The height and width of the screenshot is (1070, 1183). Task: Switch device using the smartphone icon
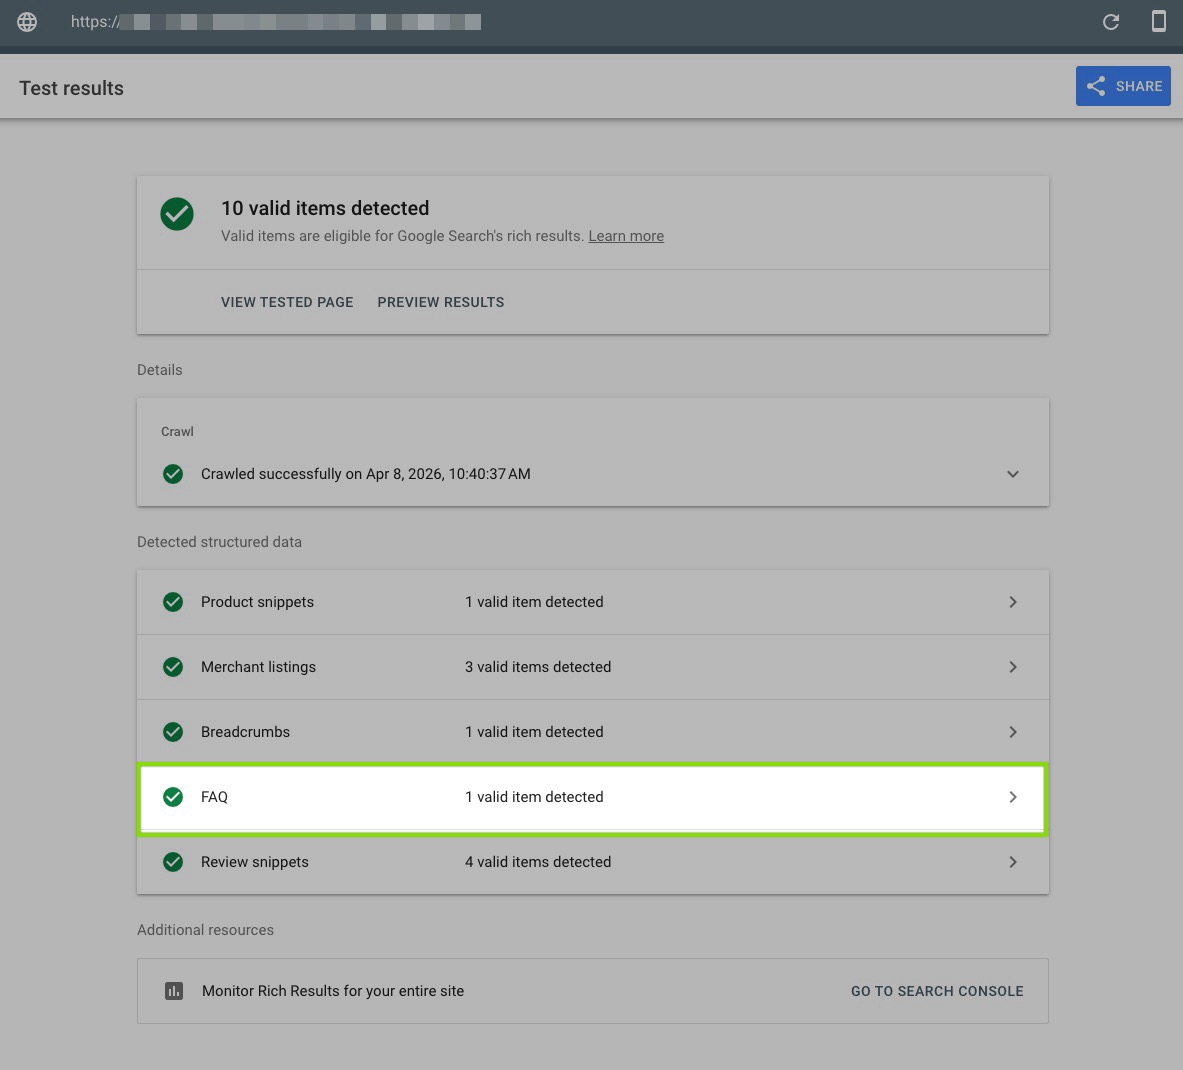(x=1159, y=21)
